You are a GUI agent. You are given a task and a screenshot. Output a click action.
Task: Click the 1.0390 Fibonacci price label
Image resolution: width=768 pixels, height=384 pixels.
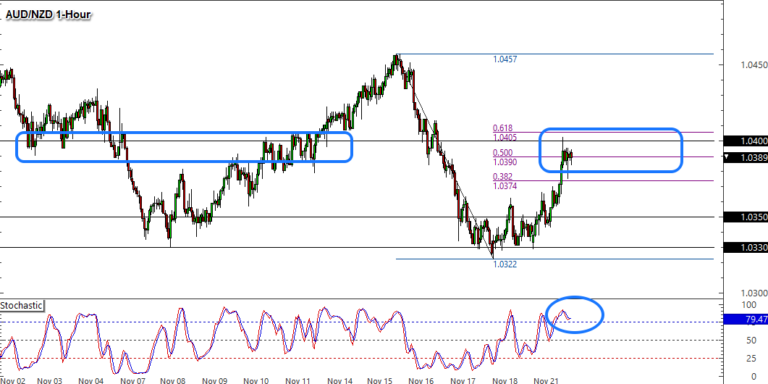point(505,162)
